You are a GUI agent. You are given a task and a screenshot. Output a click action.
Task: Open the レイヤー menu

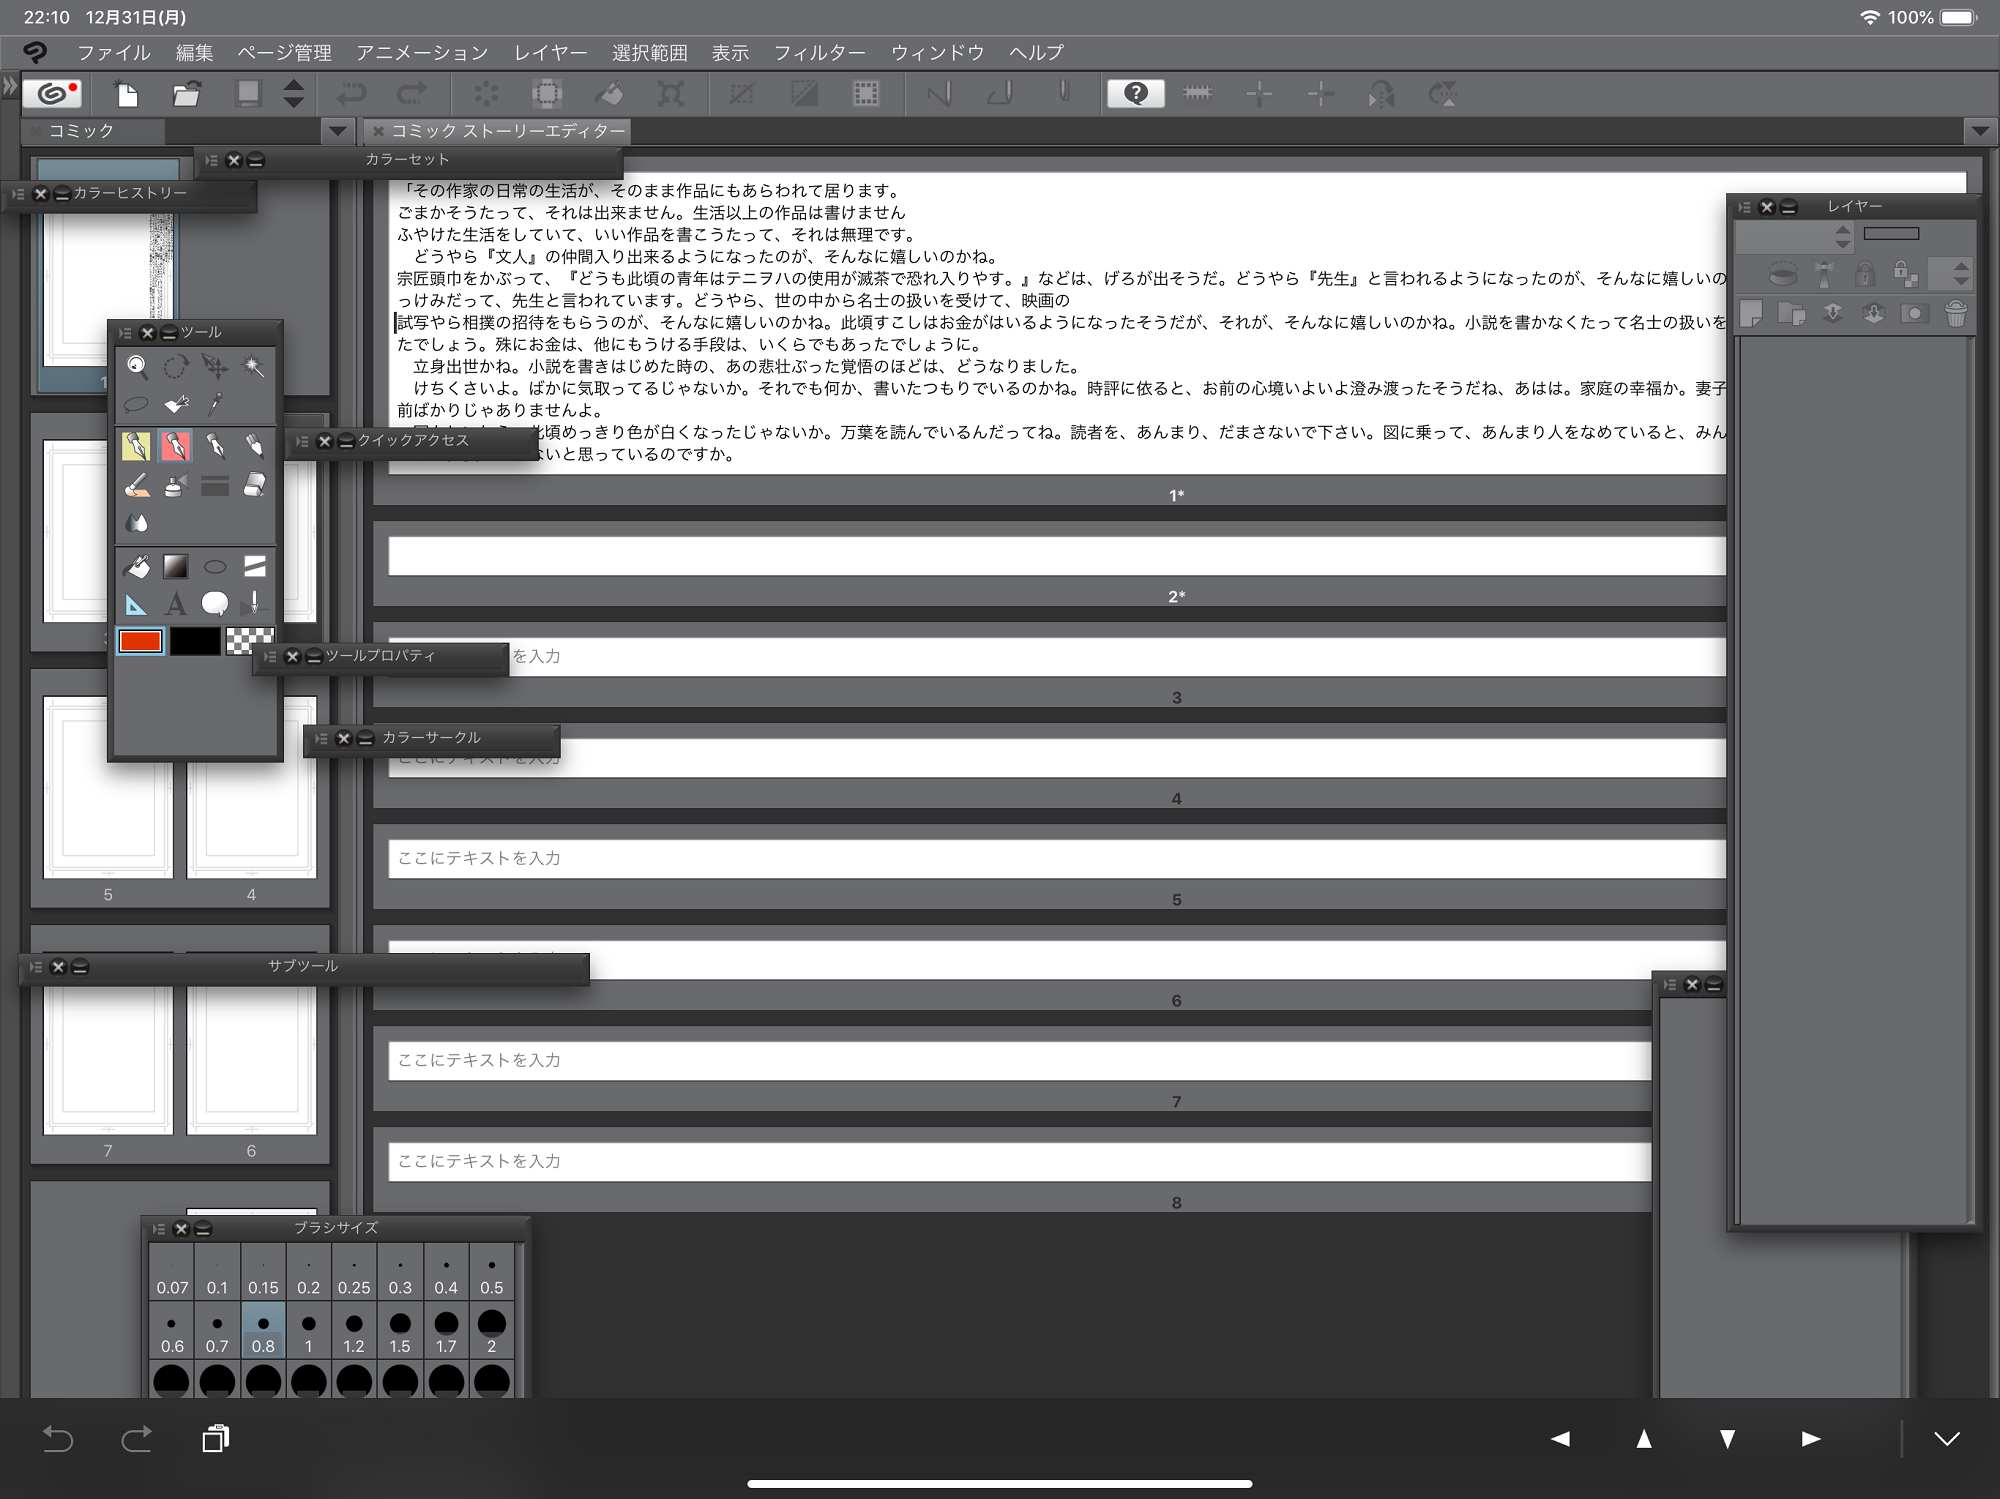(550, 53)
